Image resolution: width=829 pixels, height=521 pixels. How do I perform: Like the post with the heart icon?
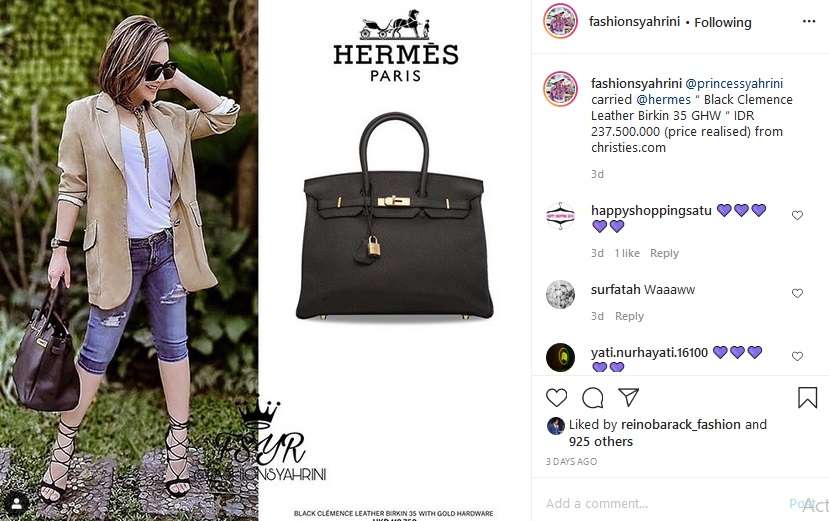[556, 398]
